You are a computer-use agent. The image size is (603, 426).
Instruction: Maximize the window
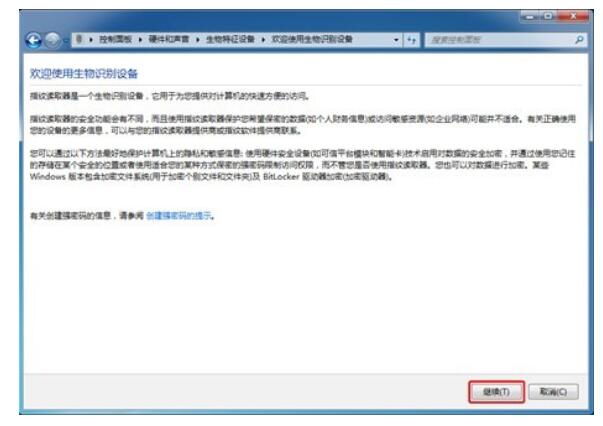[x=548, y=16]
